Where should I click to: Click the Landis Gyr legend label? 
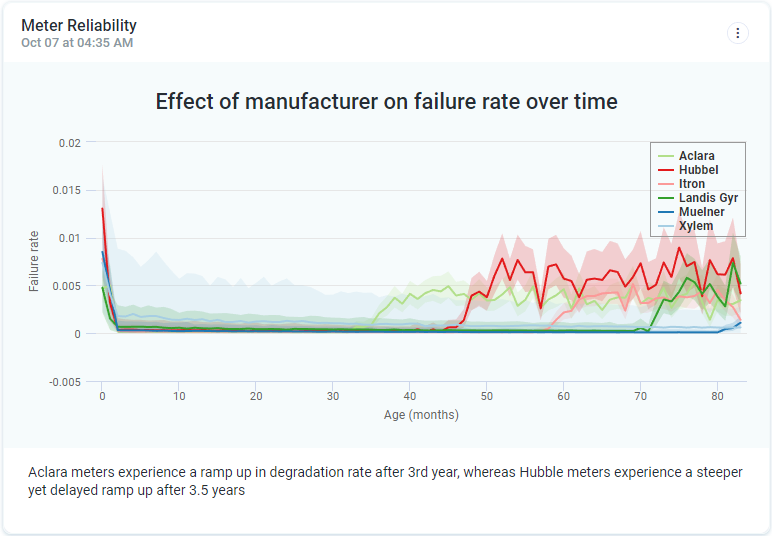click(708, 198)
